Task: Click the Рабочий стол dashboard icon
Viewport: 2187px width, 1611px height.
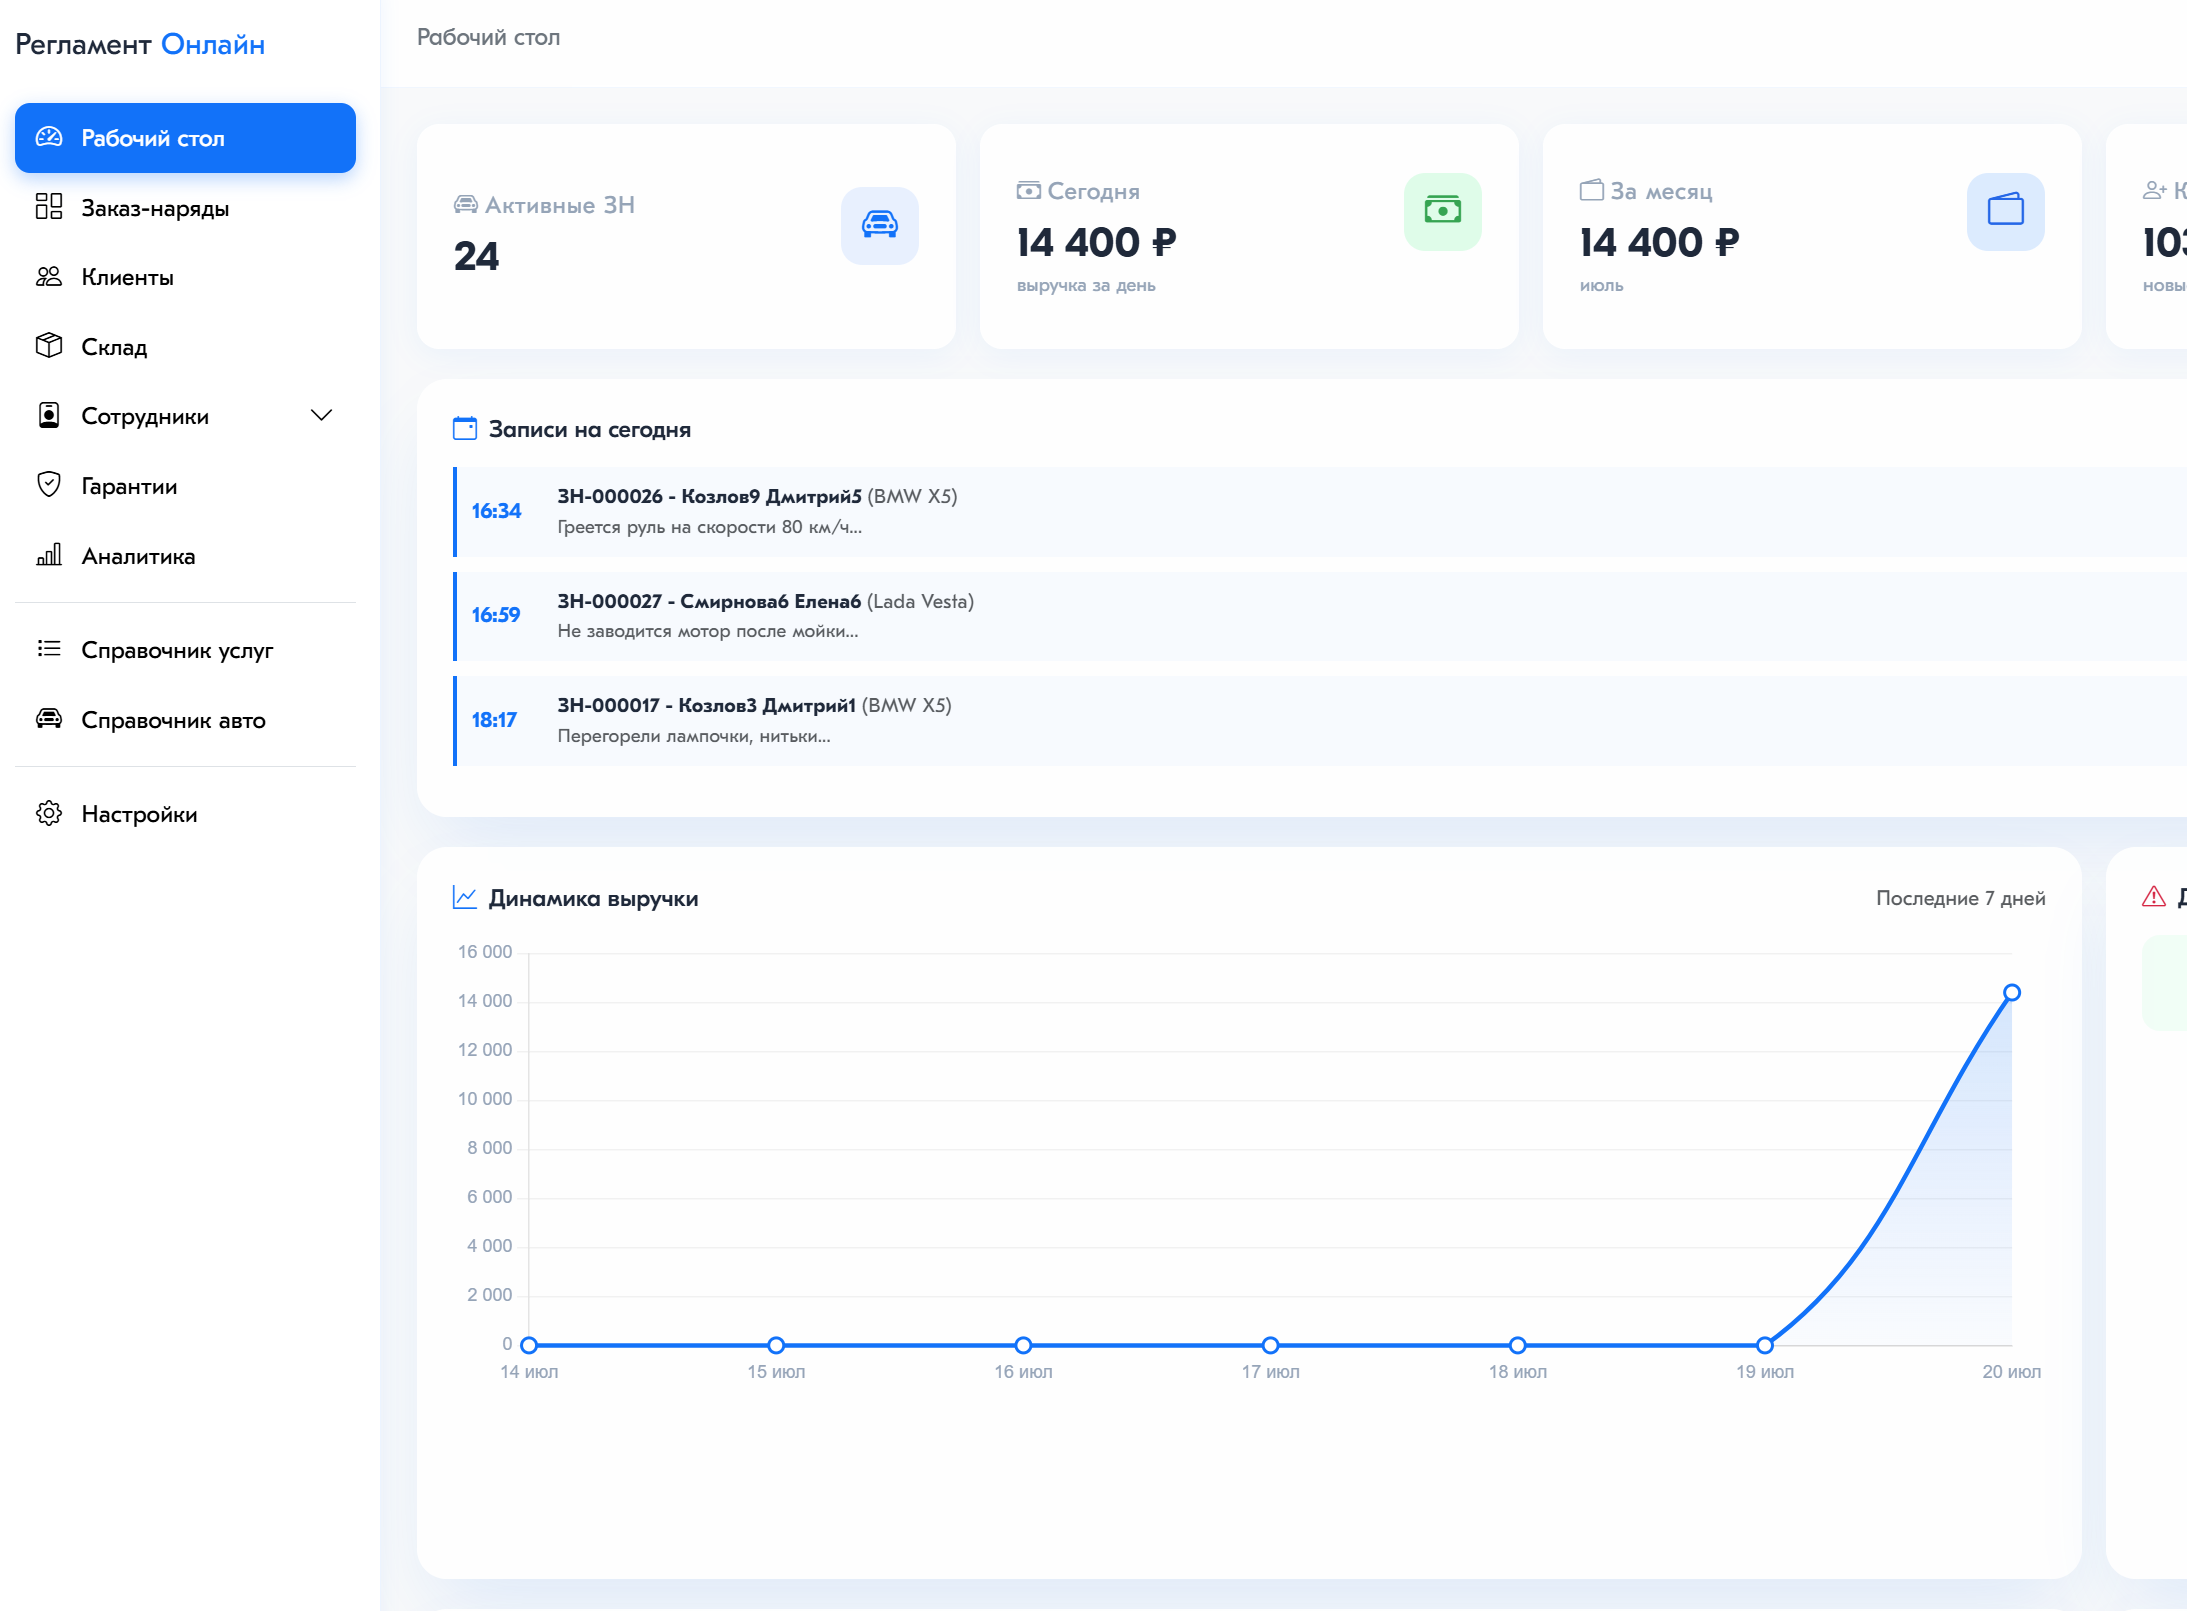Action: point(49,138)
